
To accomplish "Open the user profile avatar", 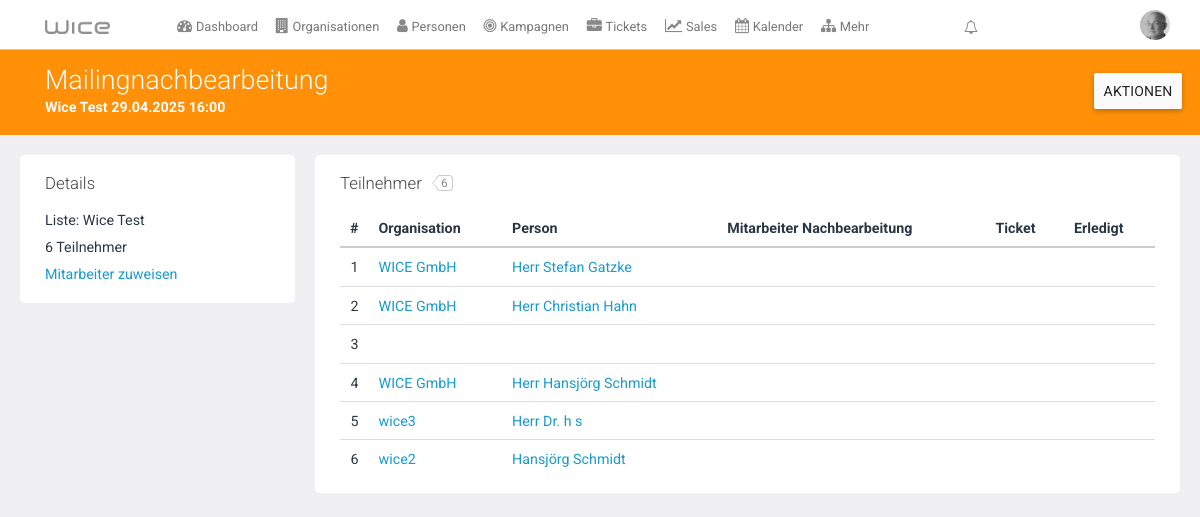I will [1155, 25].
